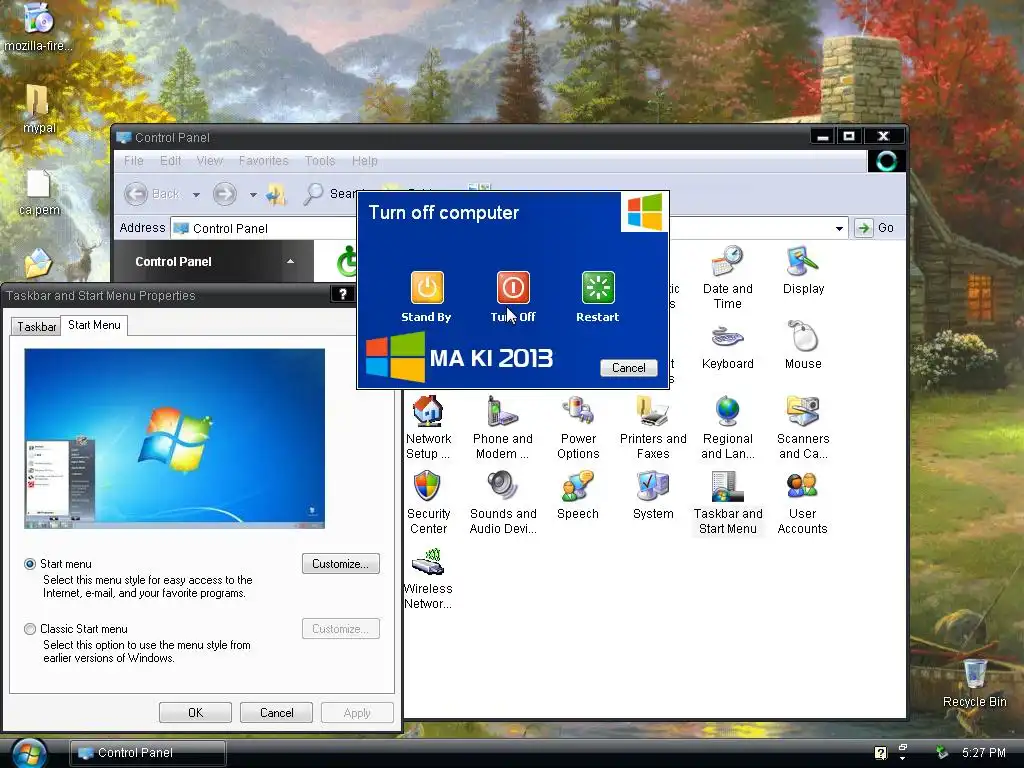Open User Accounts icon
Viewport: 1024px width, 768px height.
click(x=803, y=503)
